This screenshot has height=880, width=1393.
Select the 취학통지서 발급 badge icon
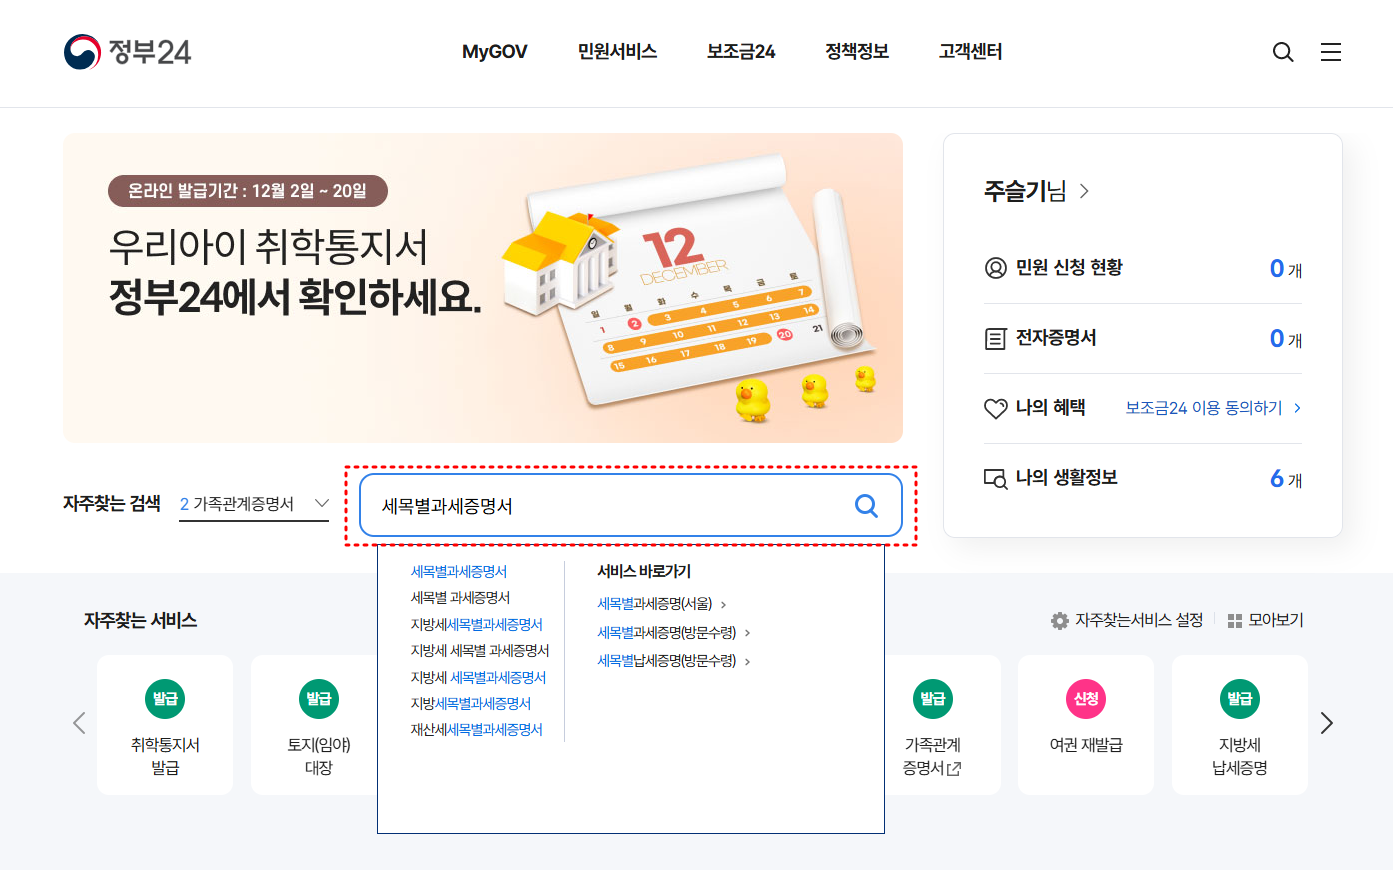pos(165,699)
